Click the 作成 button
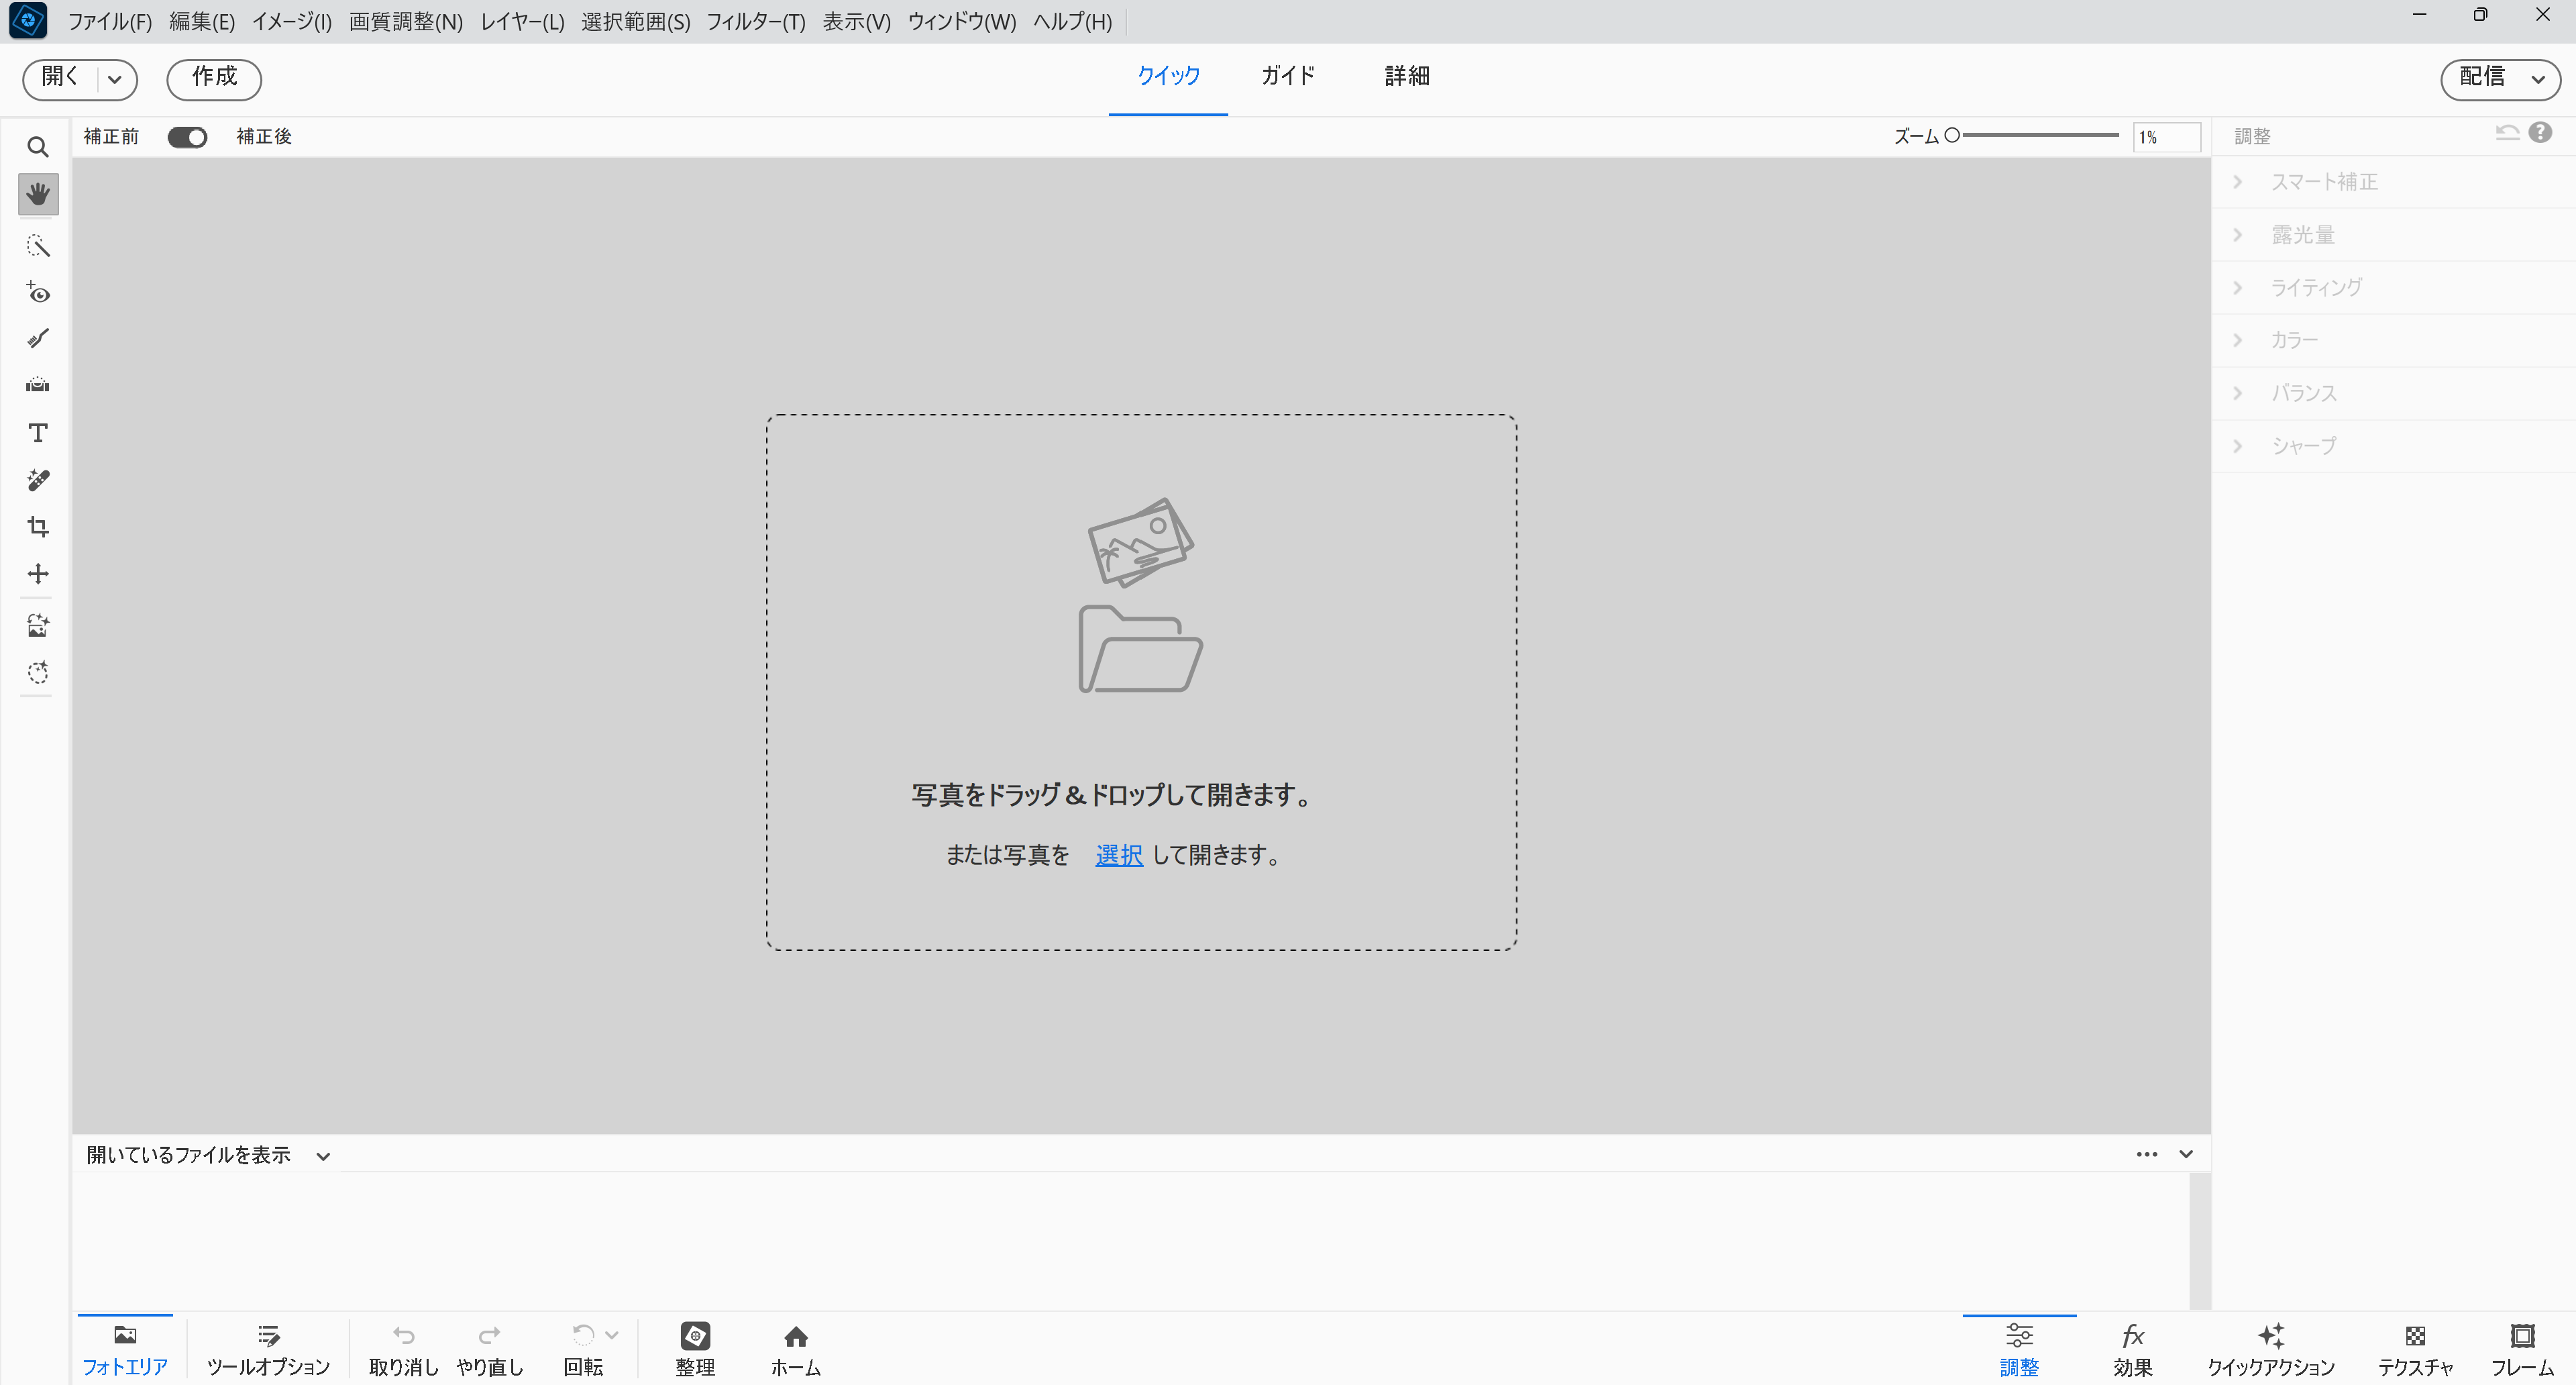The height and width of the screenshot is (1385, 2576). [x=214, y=78]
